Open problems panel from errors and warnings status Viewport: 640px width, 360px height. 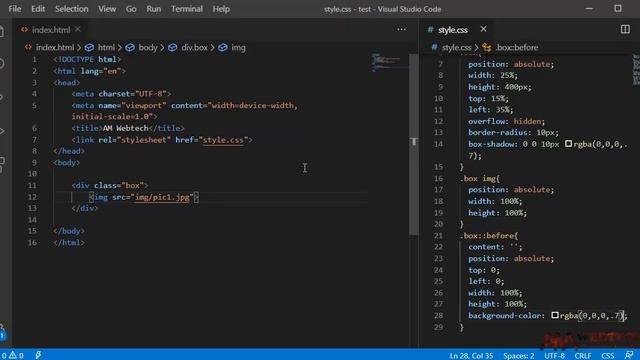(12, 355)
